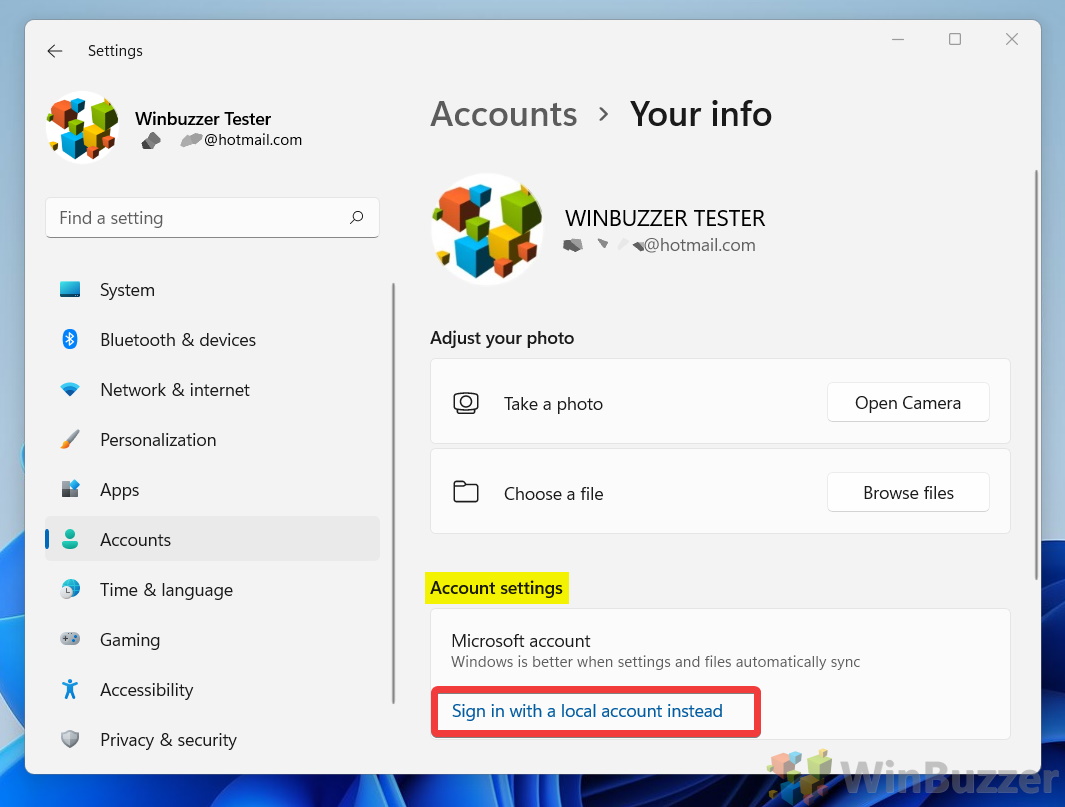Click the large account profile picture
Viewport: 1065px width, 807px height.
click(x=487, y=229)
